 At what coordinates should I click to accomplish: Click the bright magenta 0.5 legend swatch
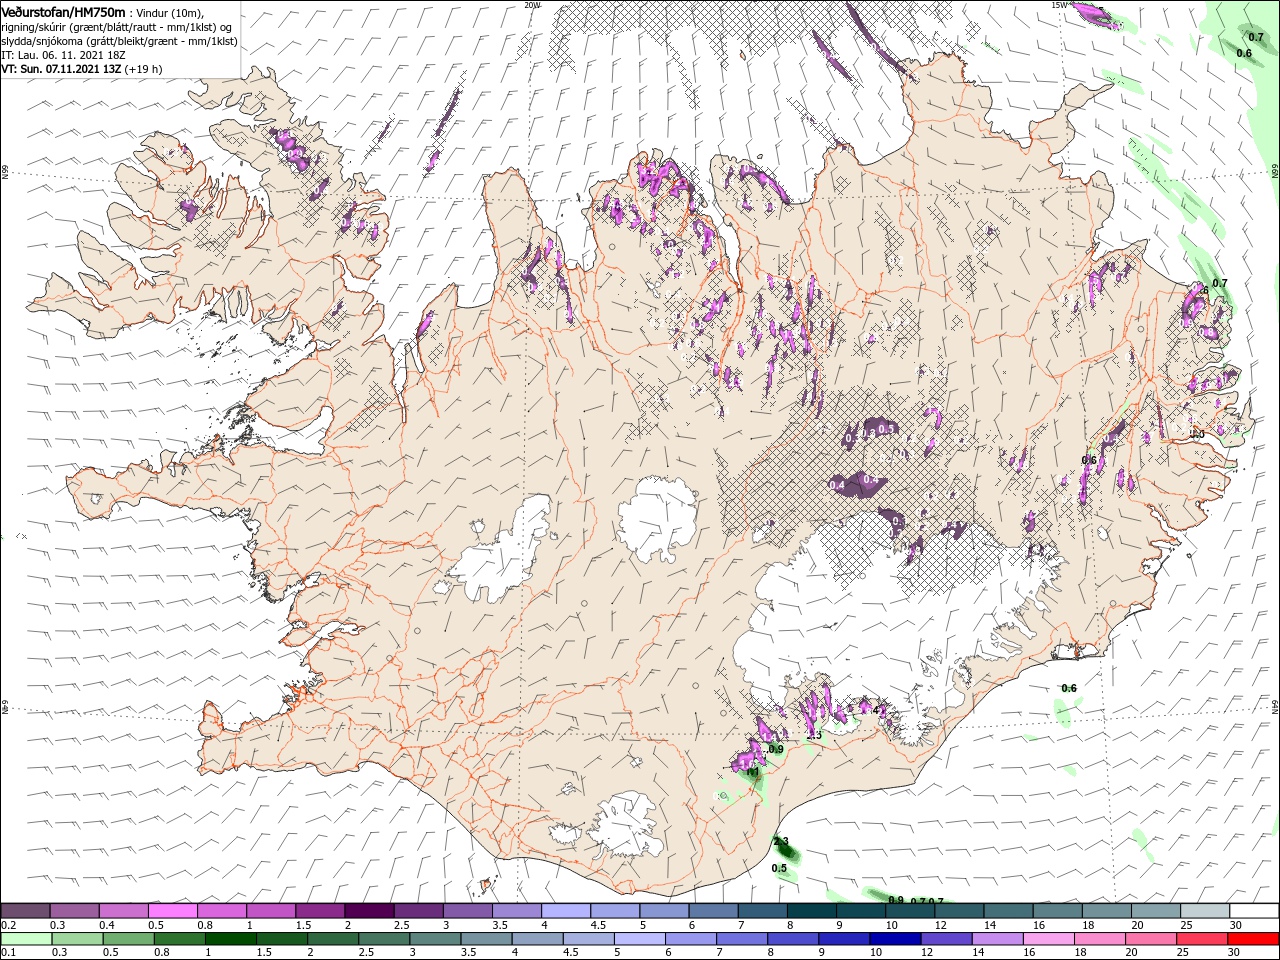[172, 911]
